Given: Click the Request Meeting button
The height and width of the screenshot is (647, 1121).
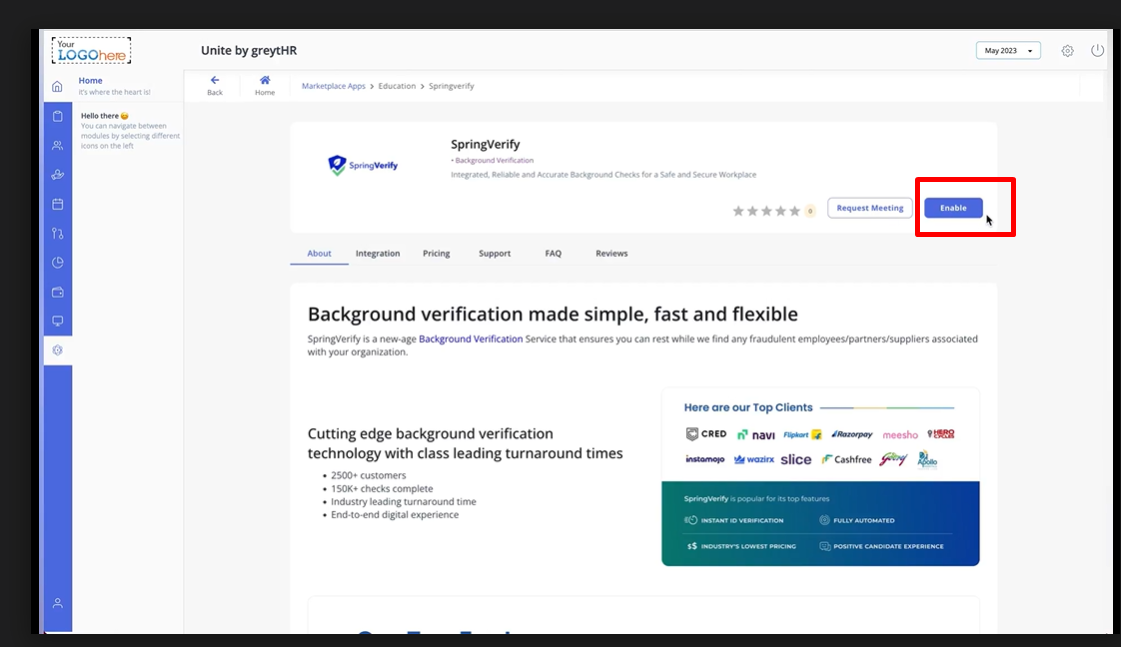Looking at the screenshot, I should pyautogui.click(x=869, y=208).
